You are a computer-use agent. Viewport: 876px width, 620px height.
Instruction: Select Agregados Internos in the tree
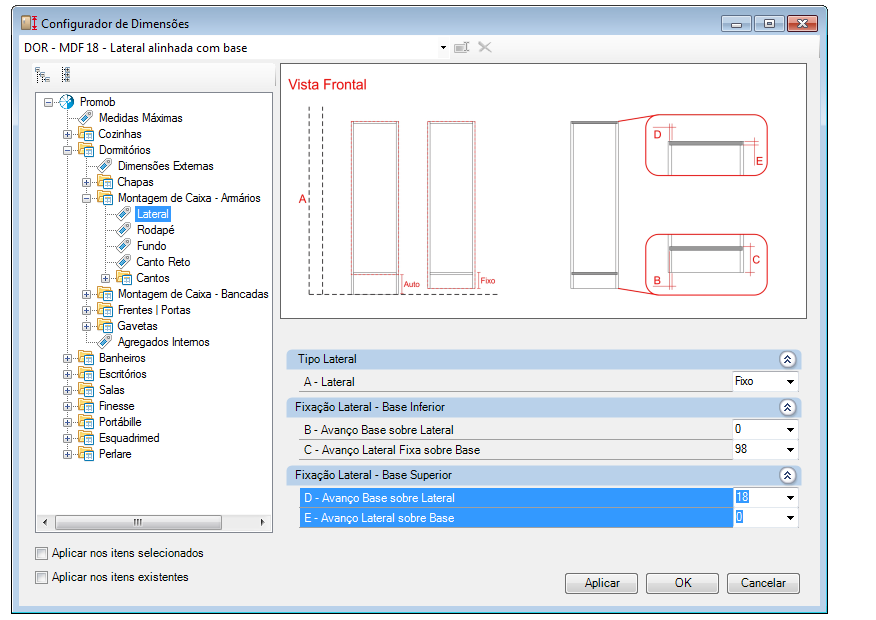163,342
